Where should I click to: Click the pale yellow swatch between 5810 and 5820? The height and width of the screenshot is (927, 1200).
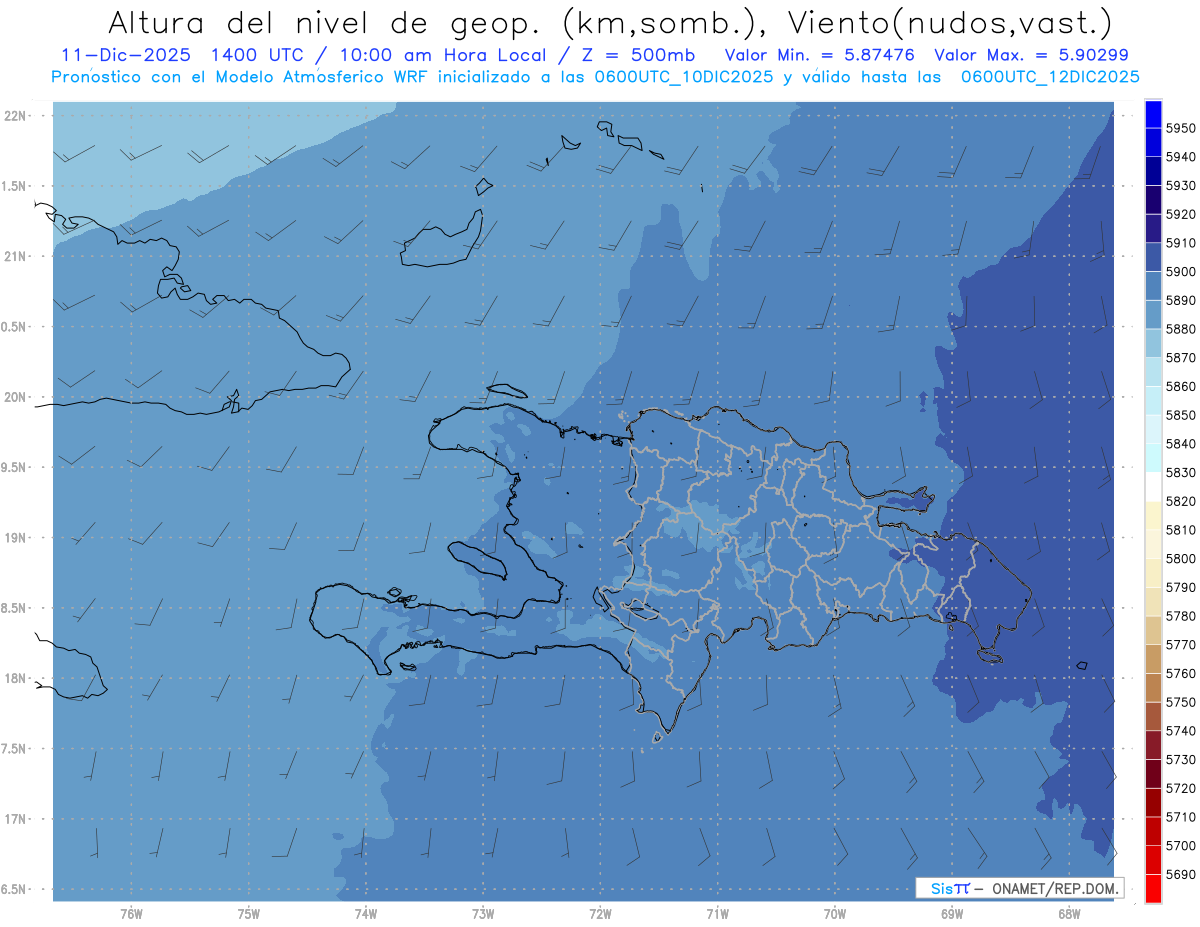(x=1153, y=515)
